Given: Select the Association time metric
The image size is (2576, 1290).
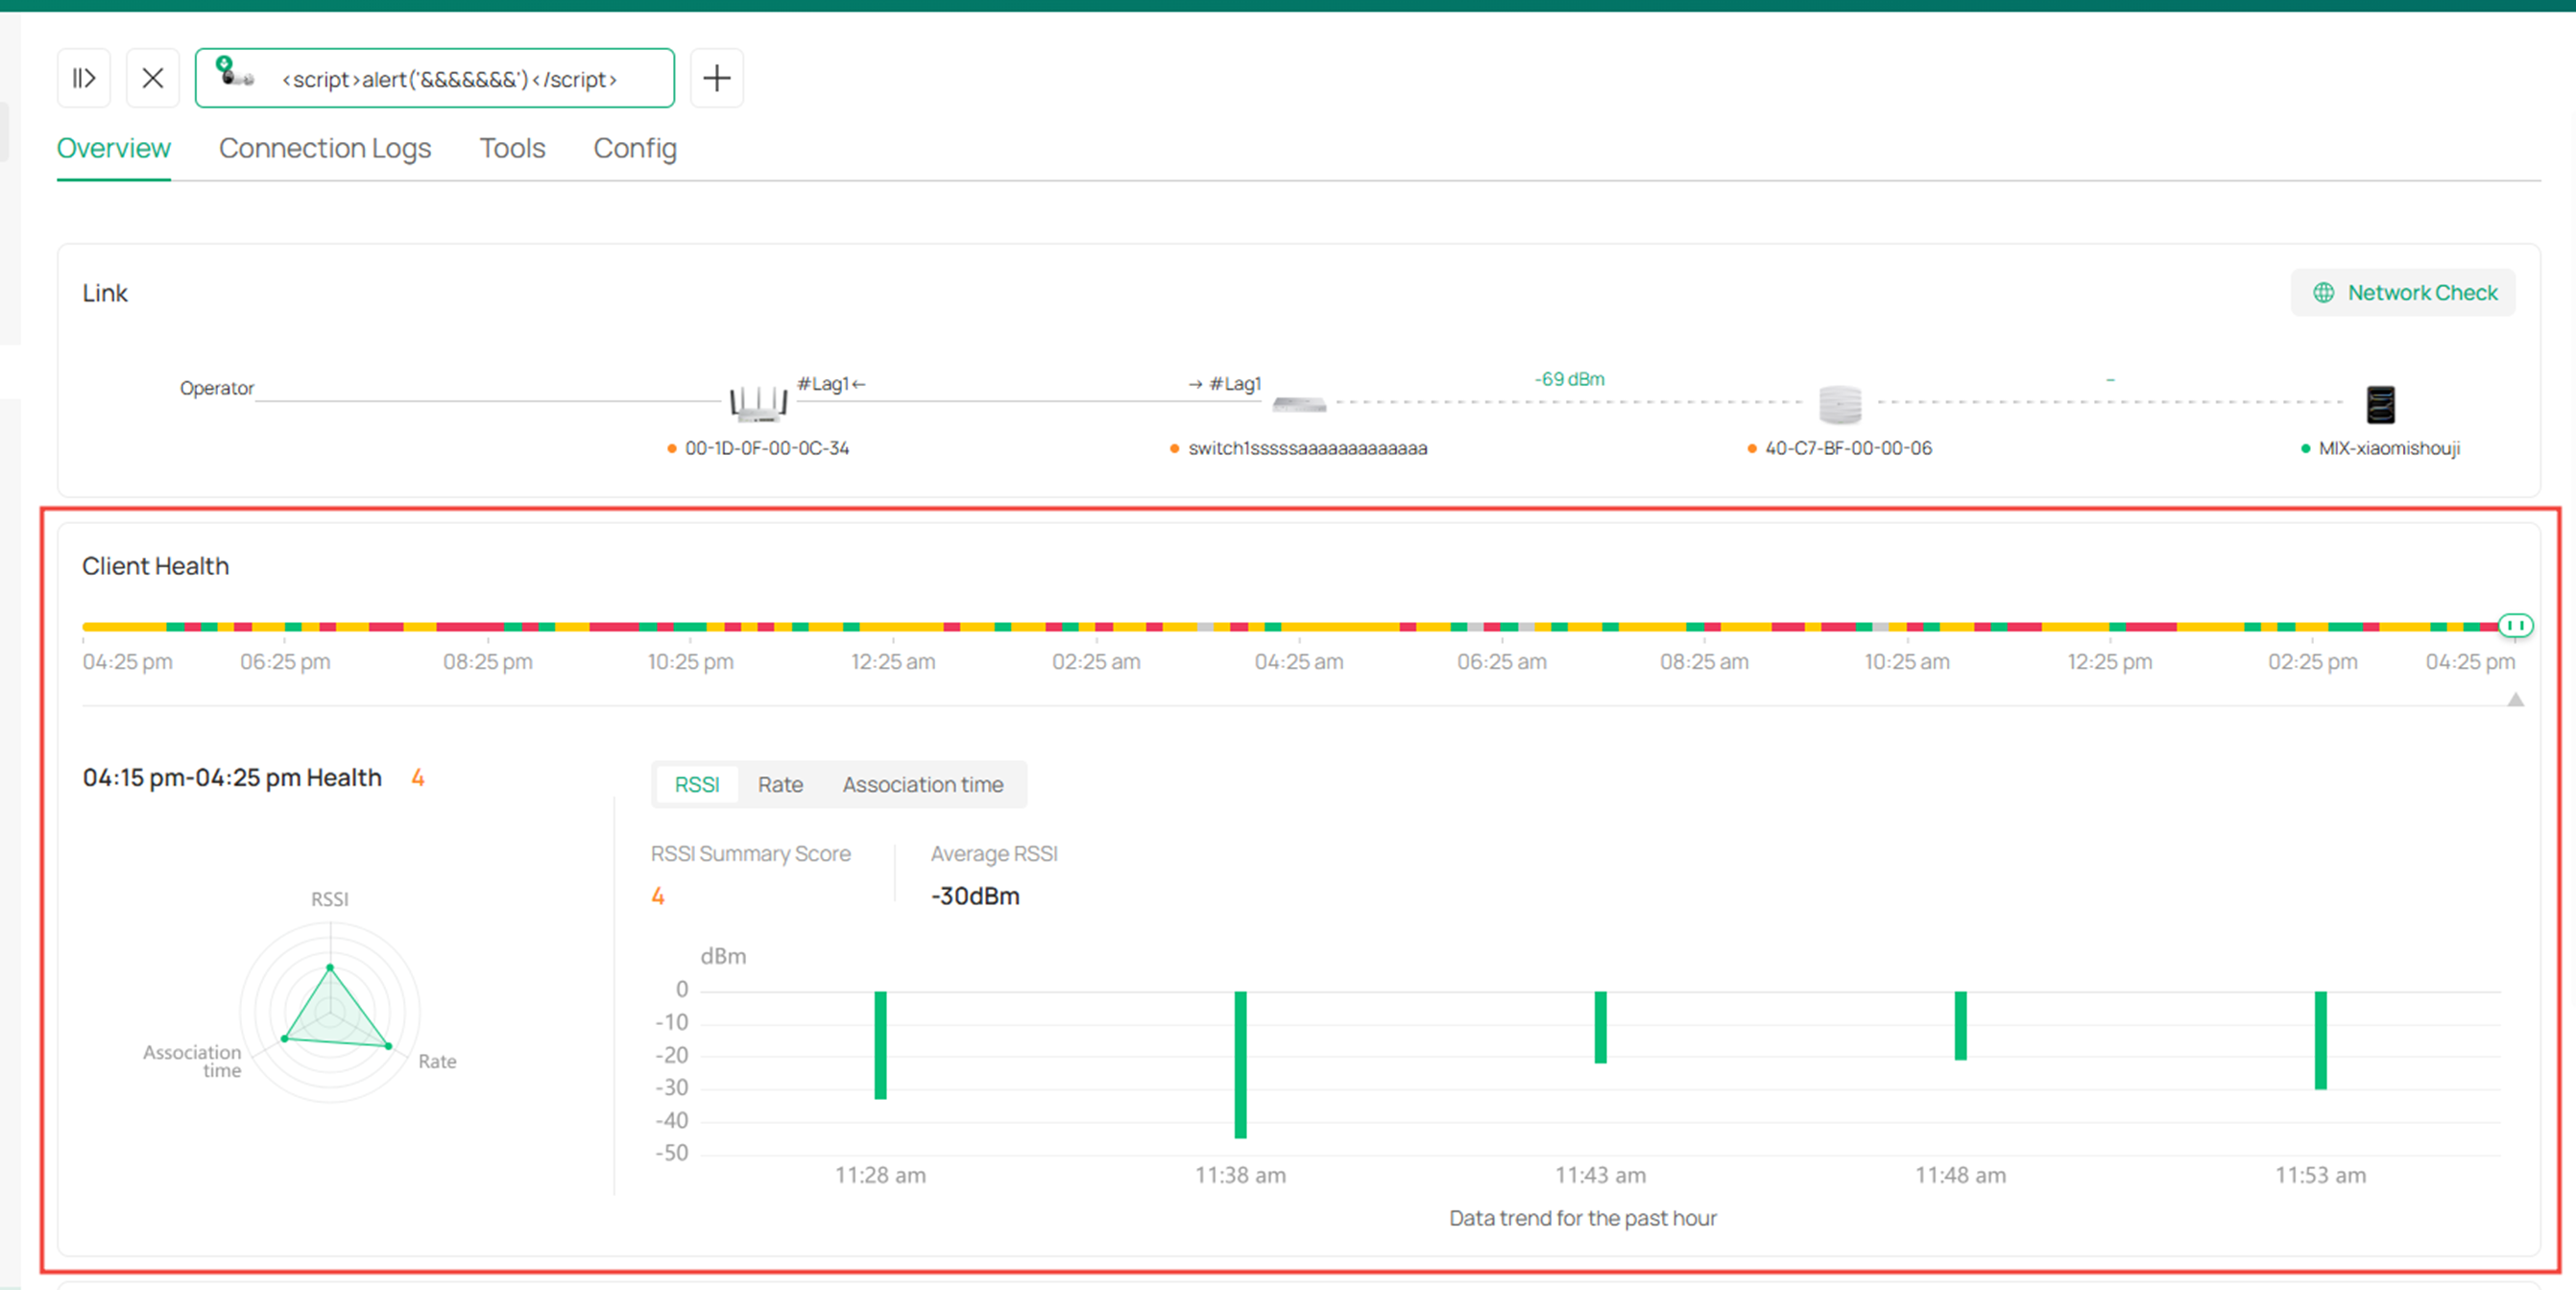Looking at the screenshot, I should pyautogui.click(x=923, y=784).
